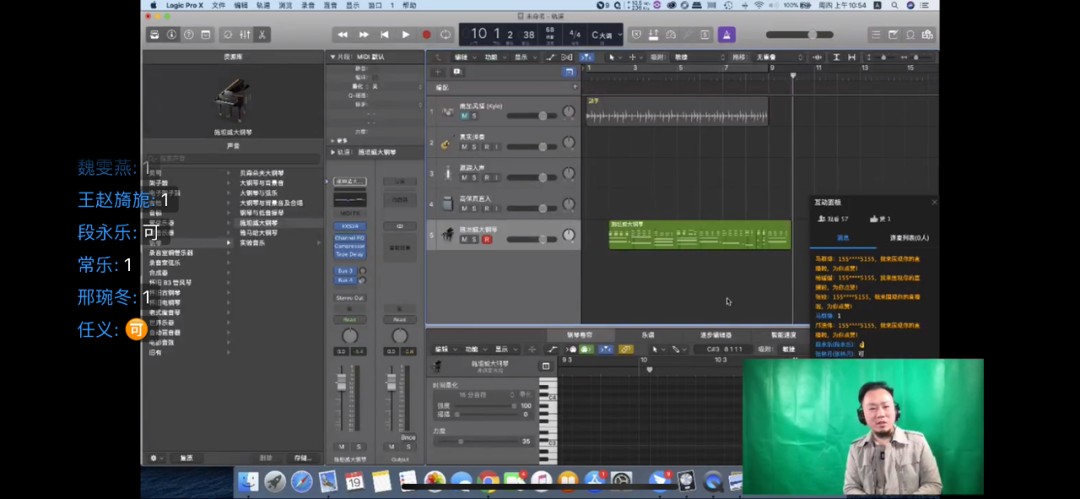Start playback with the Play button

pyautogui.click(x=406, y=34)
